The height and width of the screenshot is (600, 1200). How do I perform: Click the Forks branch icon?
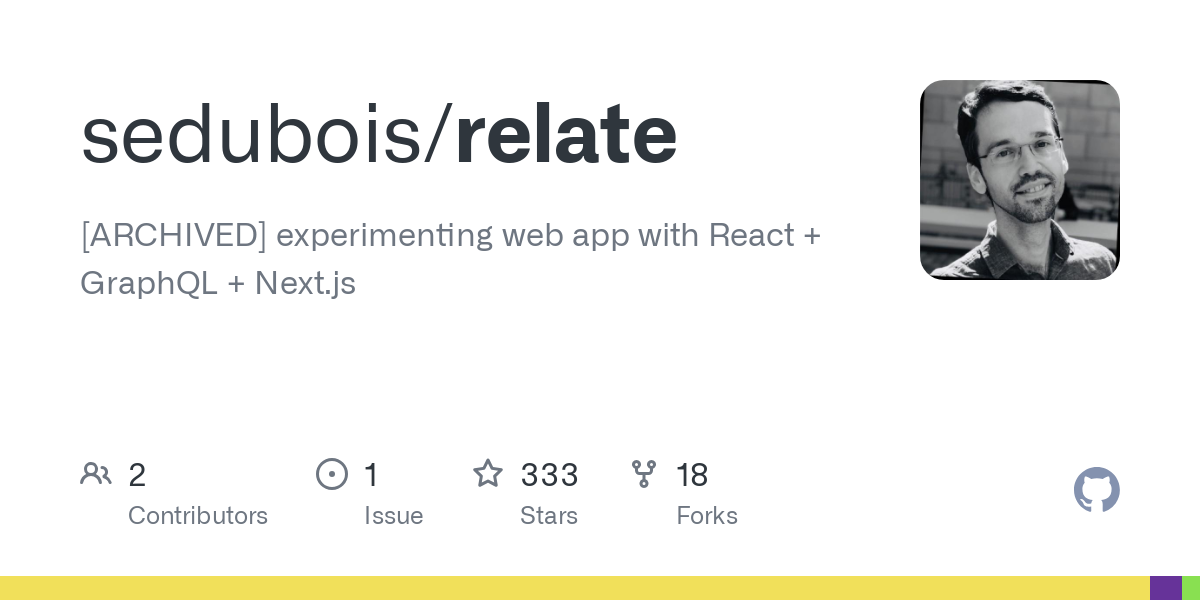(x=644, y=474)
